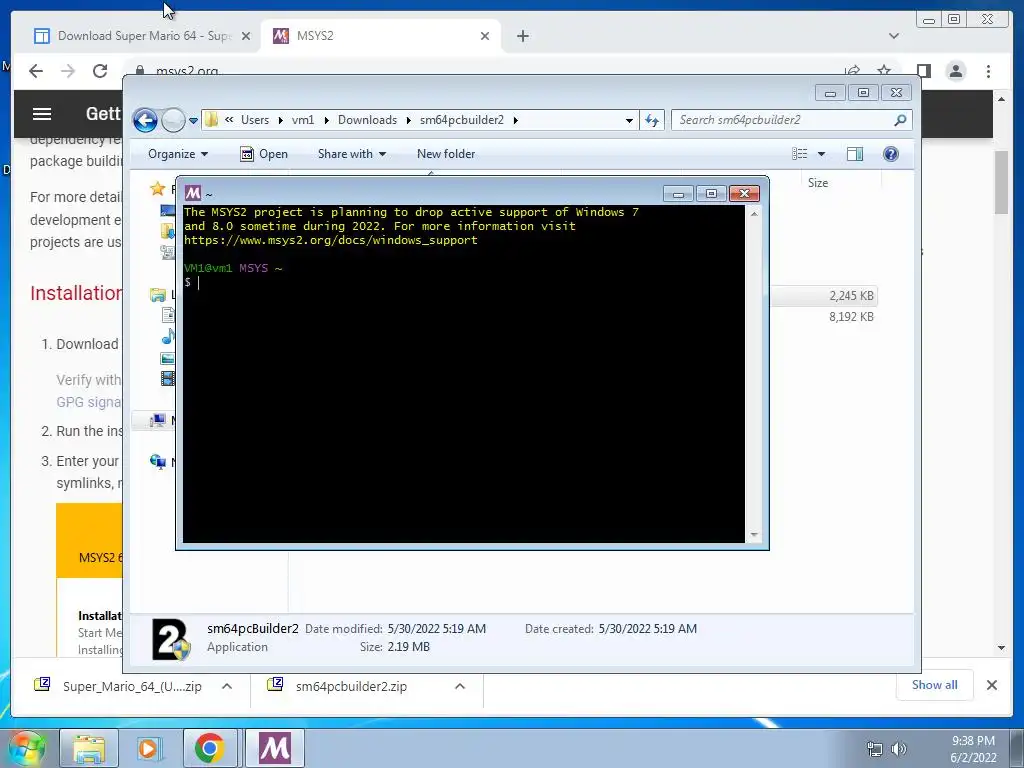Screen dimensions: 1024x768
Task: Click Change your view icon
Action: pyautogui.click(x=800, y=154)
